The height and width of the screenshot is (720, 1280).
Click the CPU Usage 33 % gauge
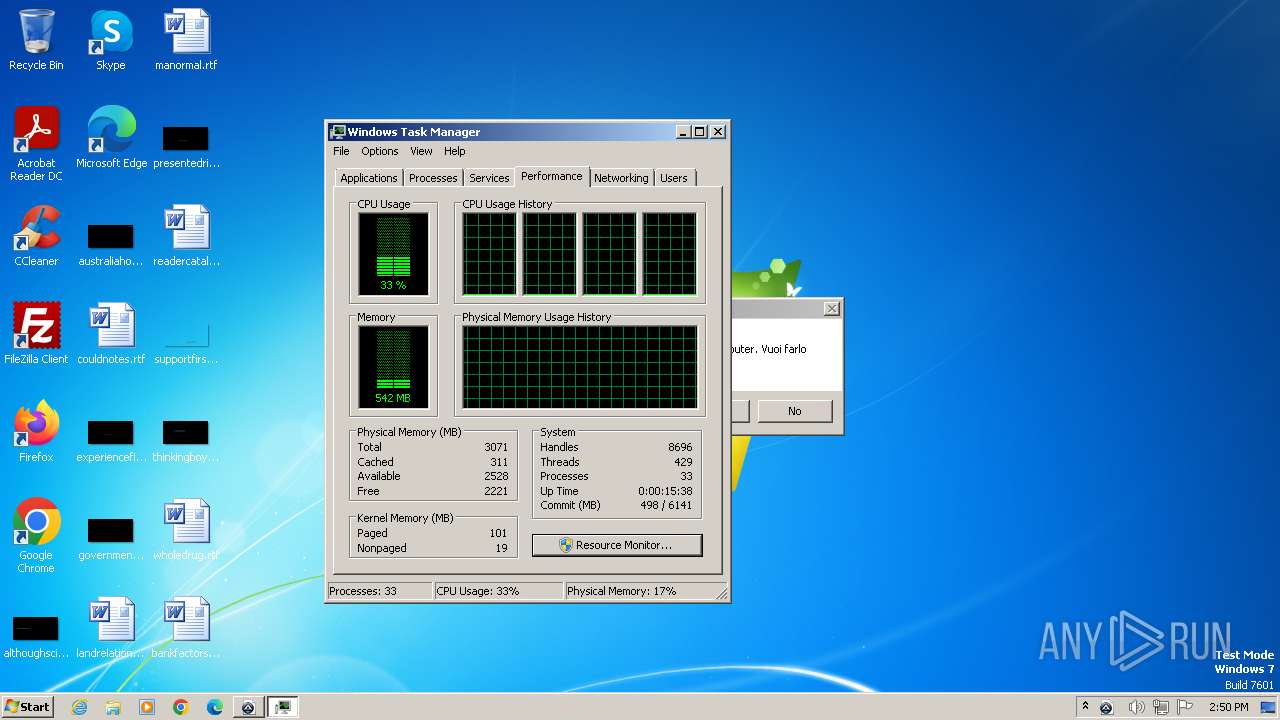click(x=393, y=254)
